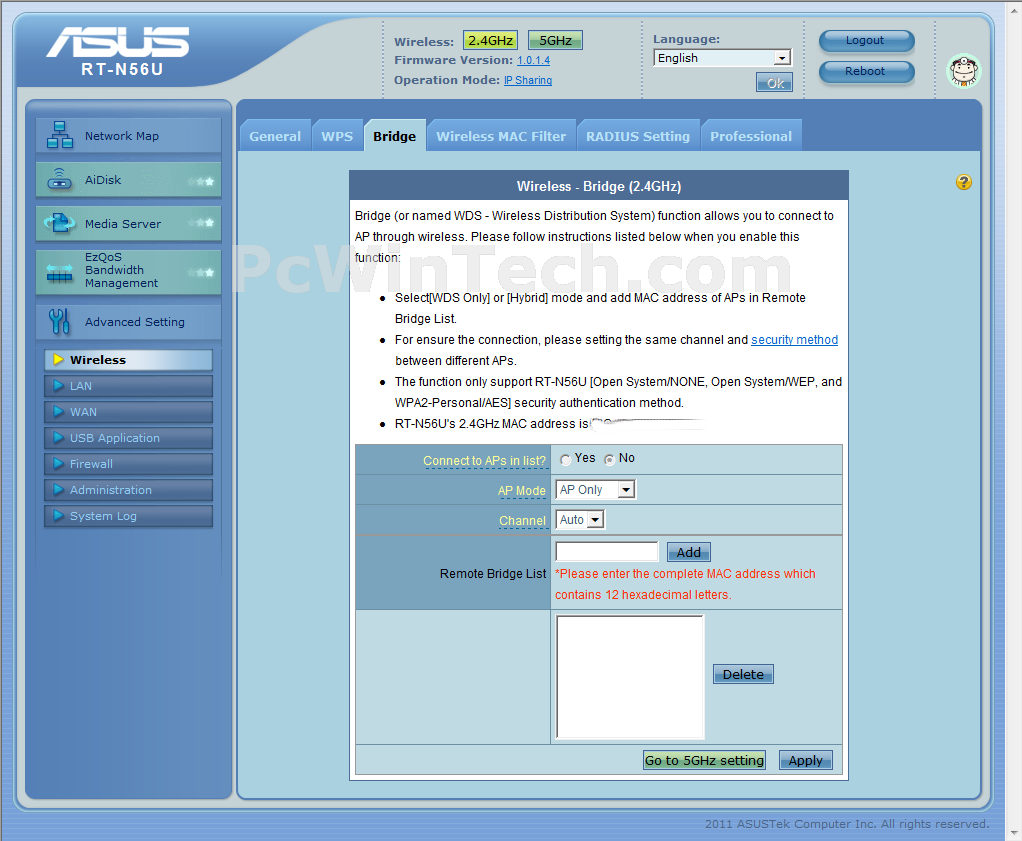Open the security method link
1022x841 pixels.
[x=795, y=340]
